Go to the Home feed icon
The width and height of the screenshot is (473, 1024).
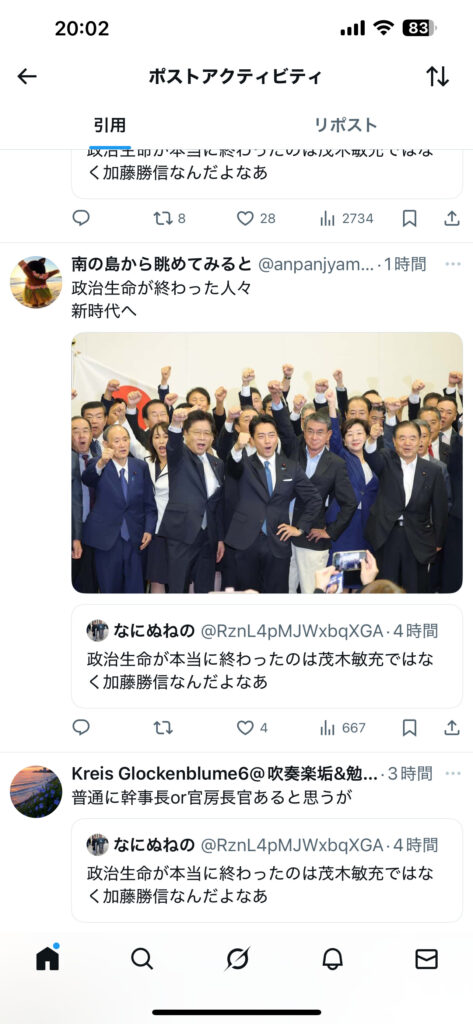coord(48,958)
